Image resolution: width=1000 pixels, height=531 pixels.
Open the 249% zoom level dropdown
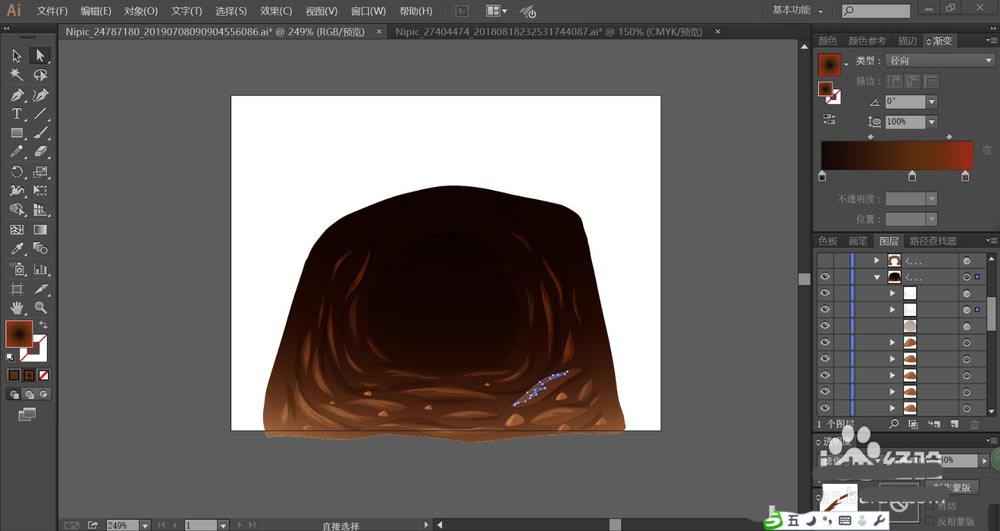[145, 525]
